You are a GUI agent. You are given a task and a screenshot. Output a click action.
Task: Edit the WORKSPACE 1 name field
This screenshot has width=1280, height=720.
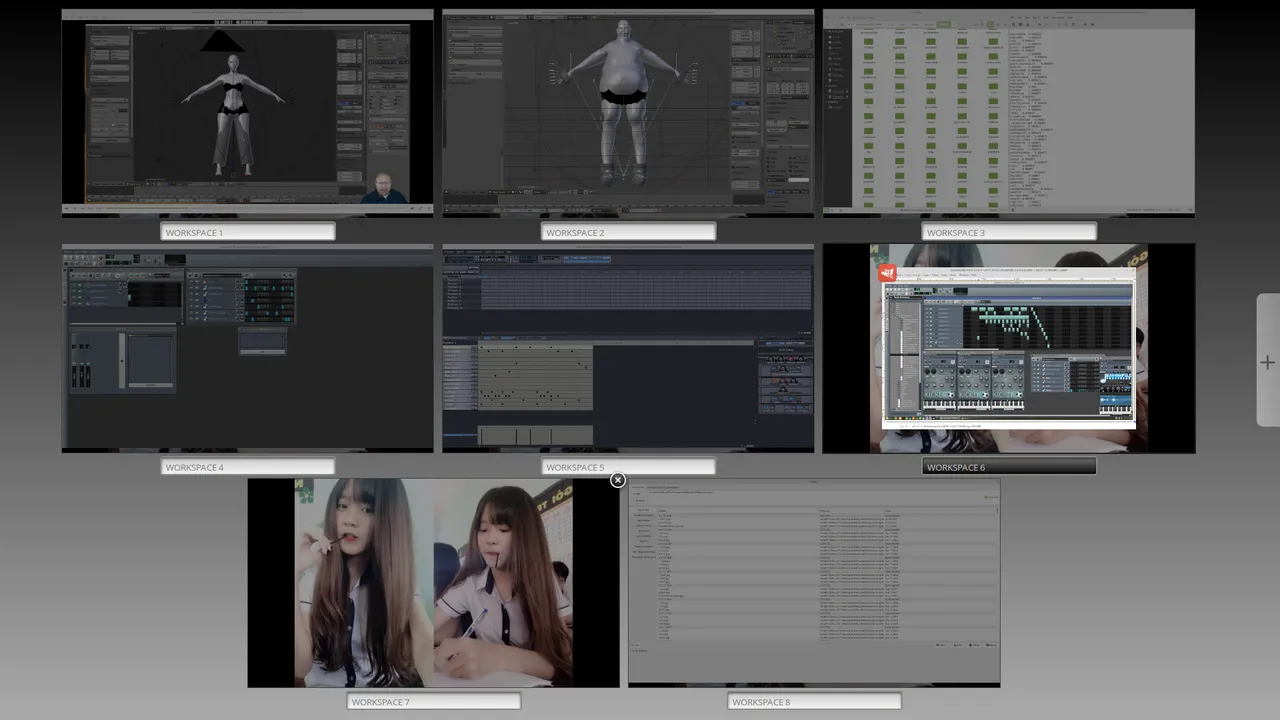tap(248, 232)
